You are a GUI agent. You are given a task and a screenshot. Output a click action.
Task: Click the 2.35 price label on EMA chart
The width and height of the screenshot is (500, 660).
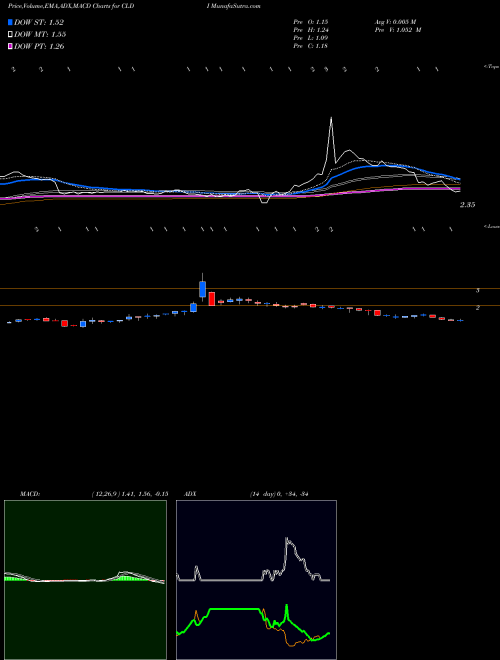click(468, 205)
